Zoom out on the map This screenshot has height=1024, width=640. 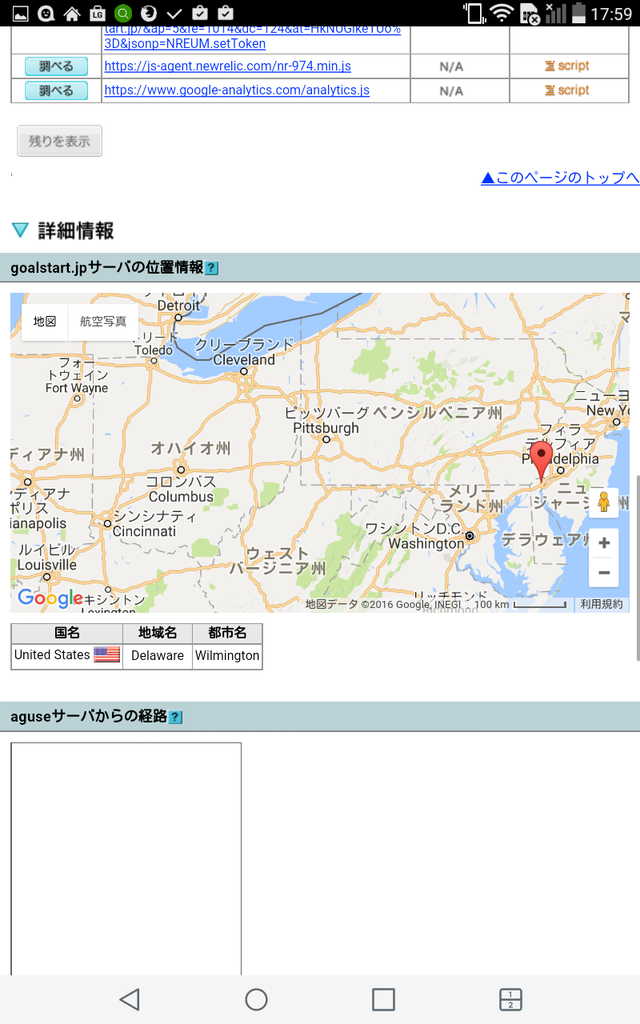pos(604,573)
